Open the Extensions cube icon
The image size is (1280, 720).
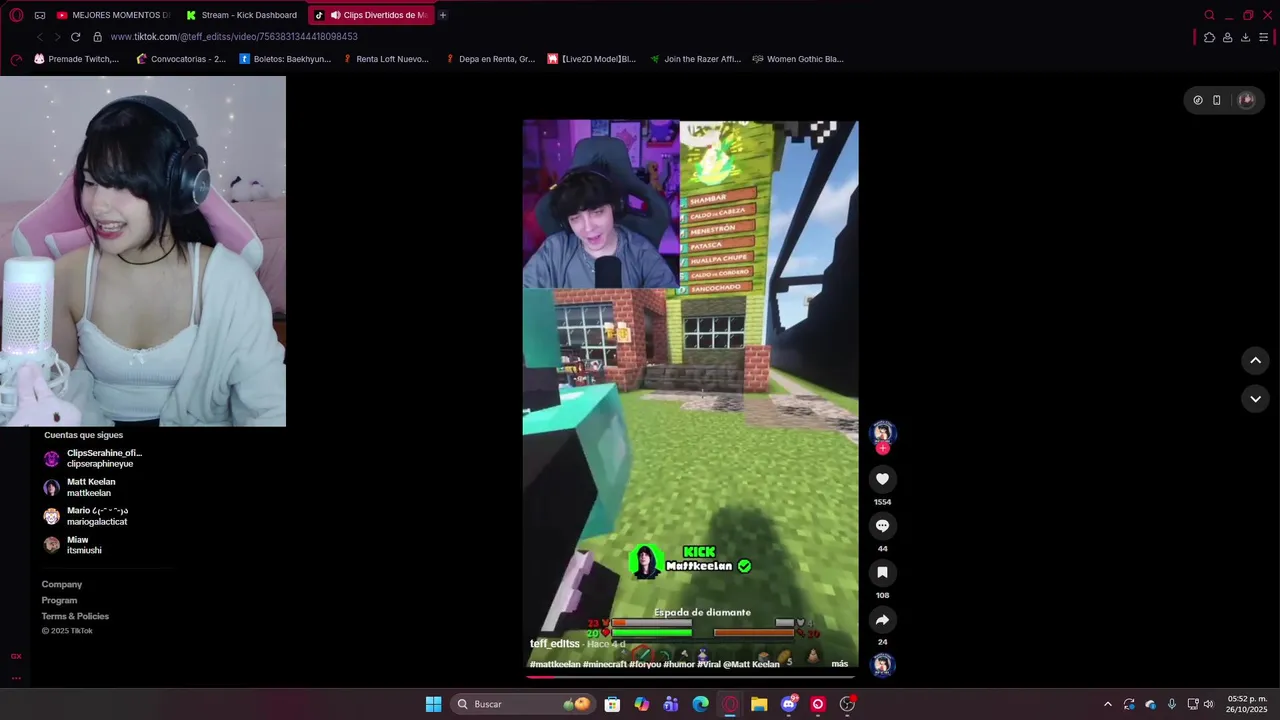(x=1209, y=37)
